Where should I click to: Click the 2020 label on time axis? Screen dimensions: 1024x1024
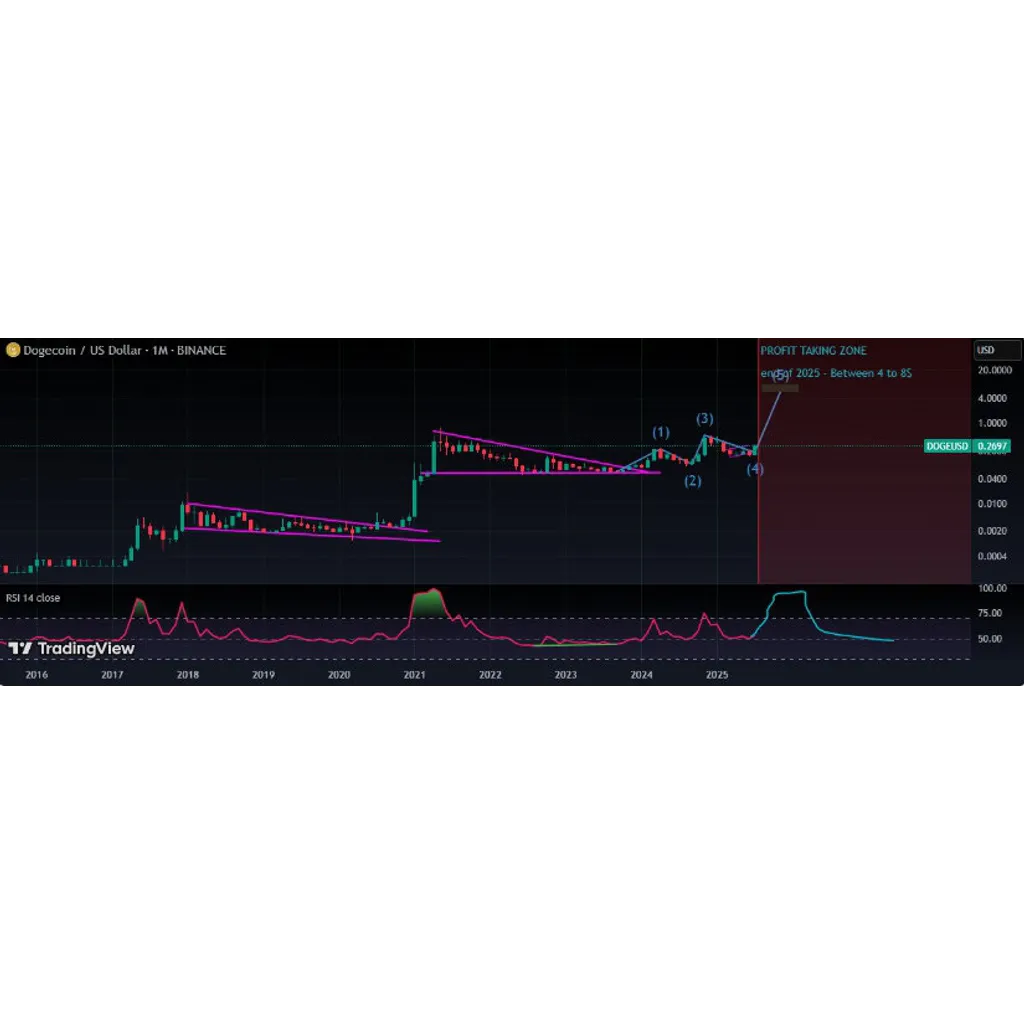point(339,675)
